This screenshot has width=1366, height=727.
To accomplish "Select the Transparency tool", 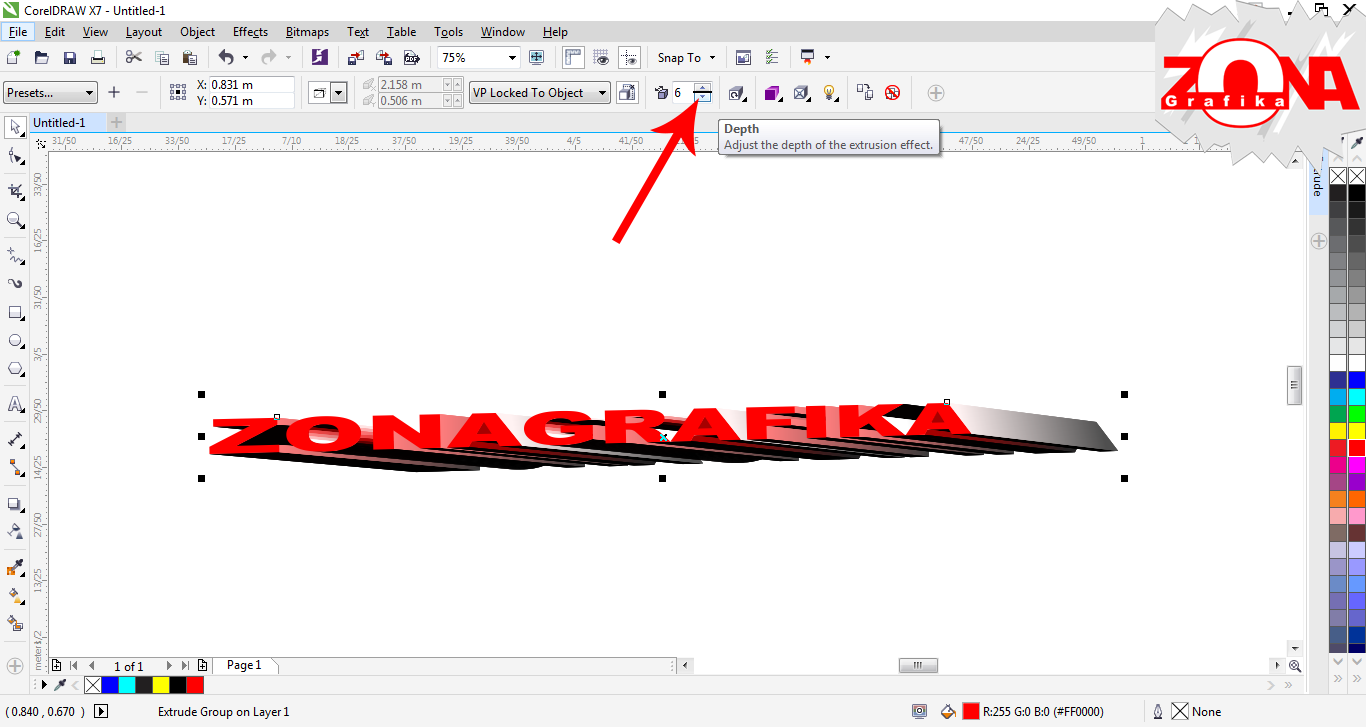I will [15, 532].
